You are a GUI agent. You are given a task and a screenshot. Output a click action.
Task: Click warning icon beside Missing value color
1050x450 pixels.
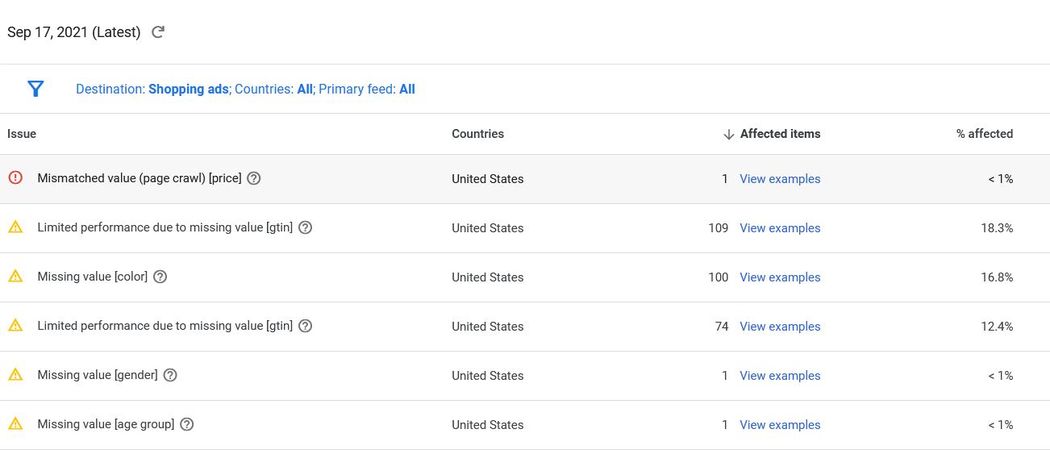(x=15, y=276)
